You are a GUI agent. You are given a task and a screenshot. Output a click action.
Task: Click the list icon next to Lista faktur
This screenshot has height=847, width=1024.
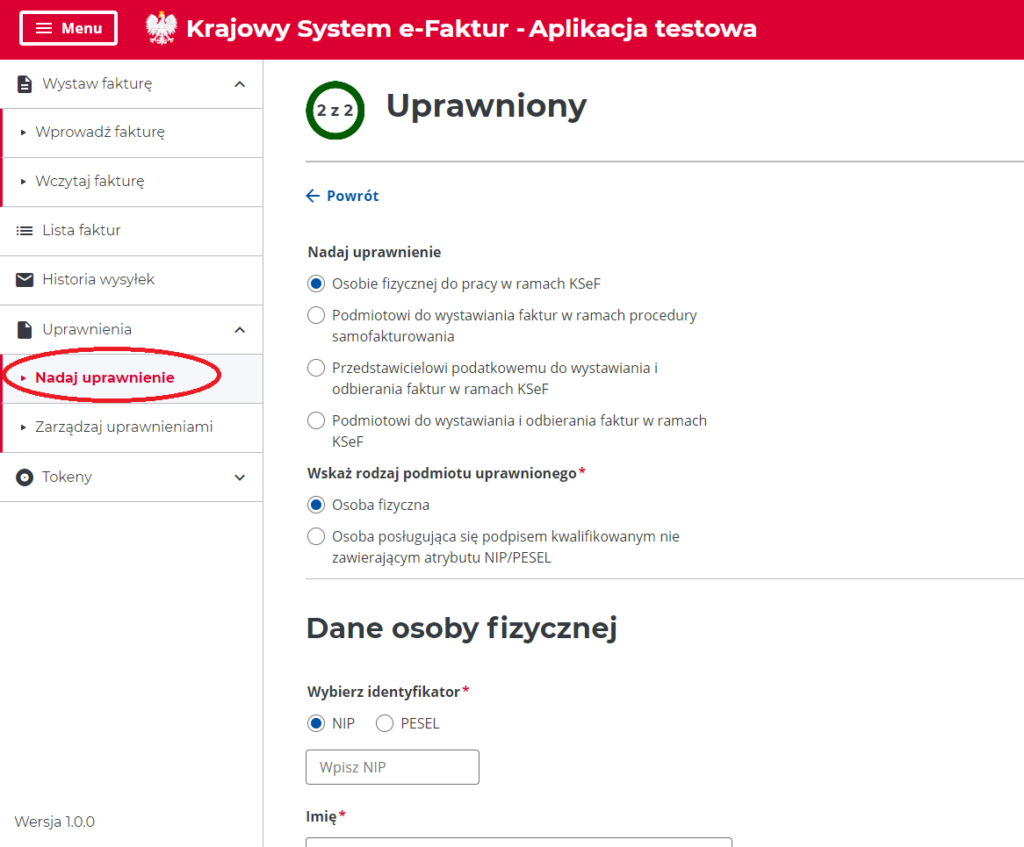click(x=25, y=231)
